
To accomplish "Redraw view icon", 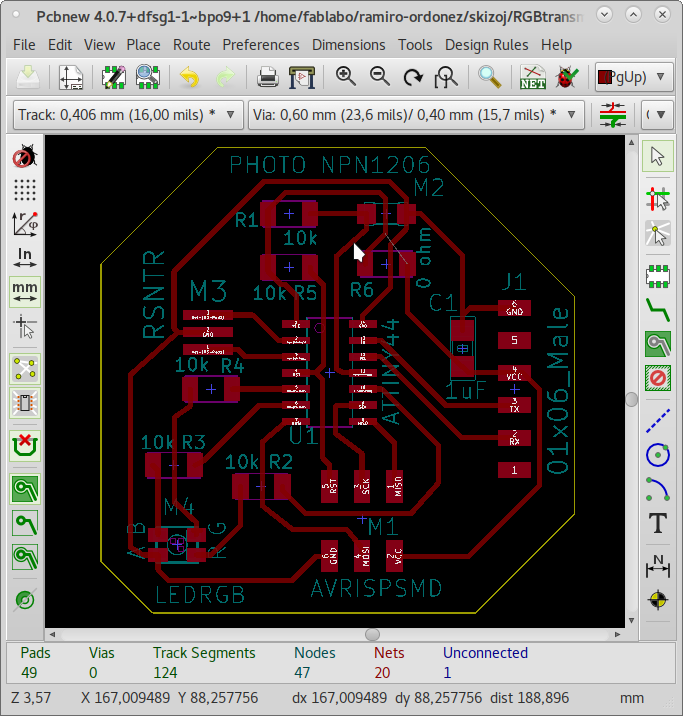I will pyautogui.click(x=413, y=77).
